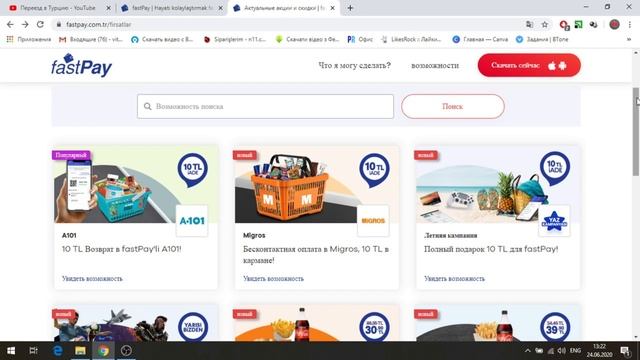Open the Canva bookmark
Image resolution: width=640 pixels, height=360 pixels.
(x=480, y=39)
